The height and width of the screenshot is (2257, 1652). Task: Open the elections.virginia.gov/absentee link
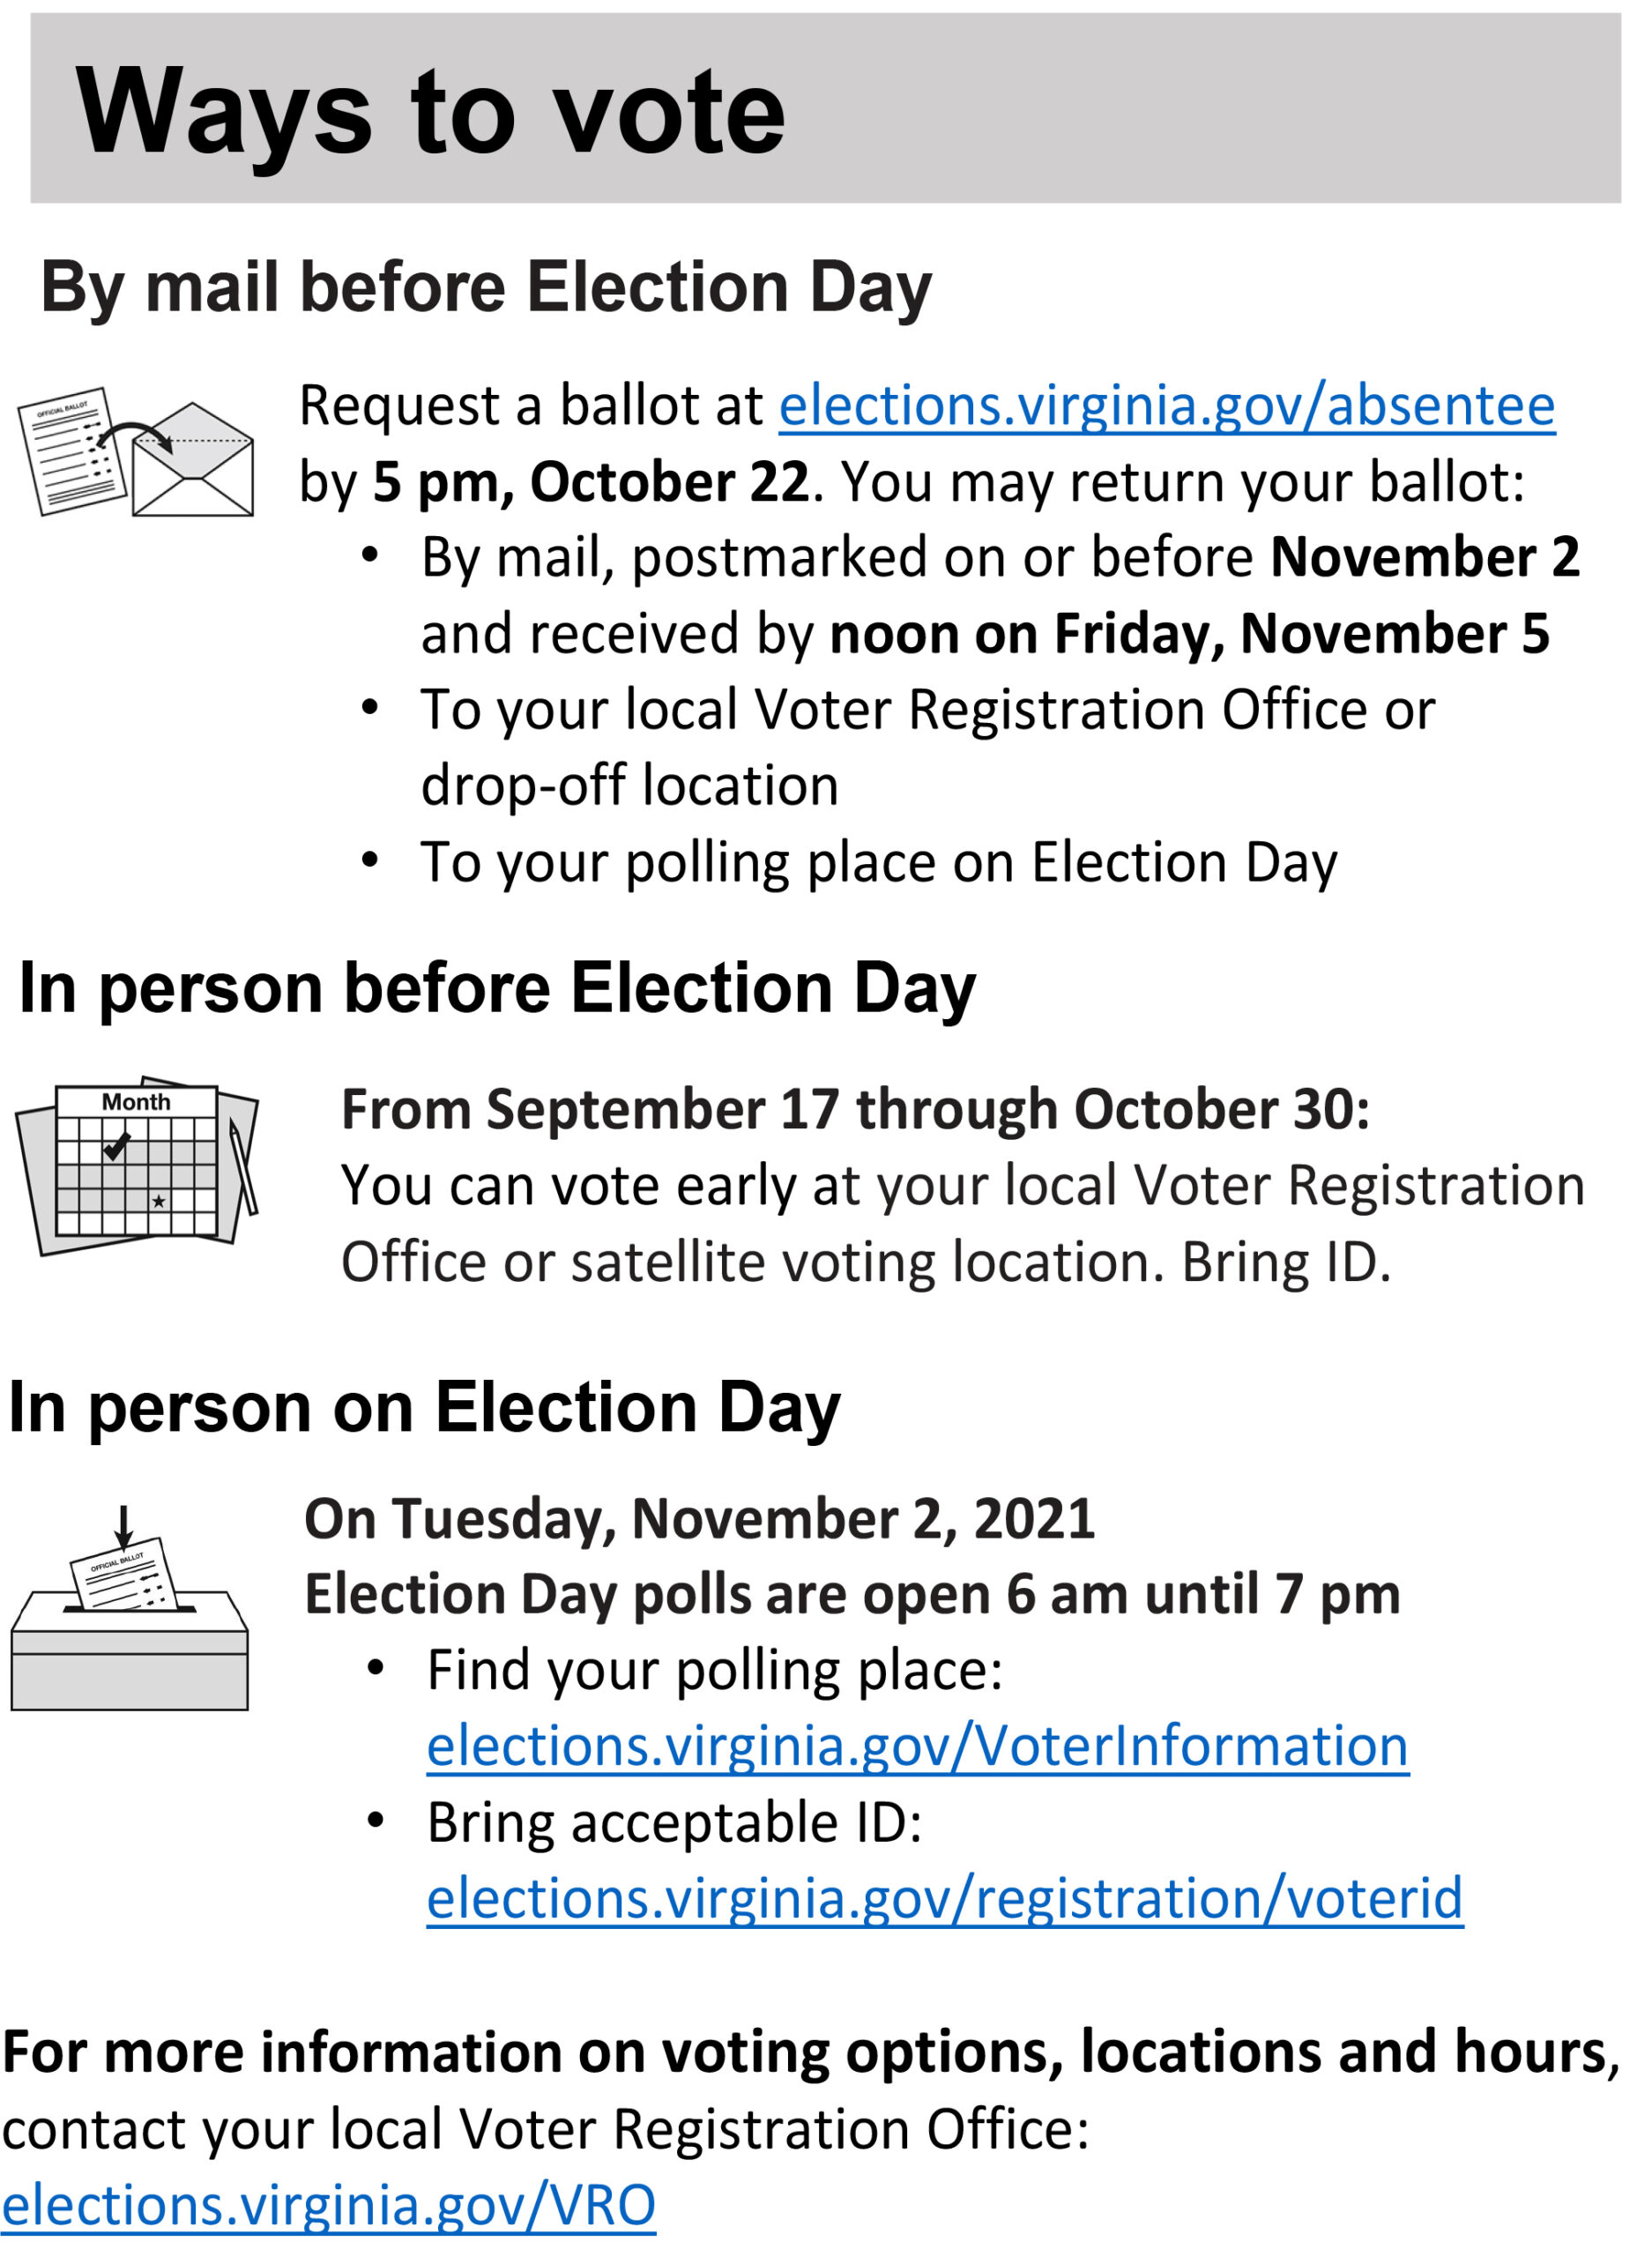coord(1167,406)
